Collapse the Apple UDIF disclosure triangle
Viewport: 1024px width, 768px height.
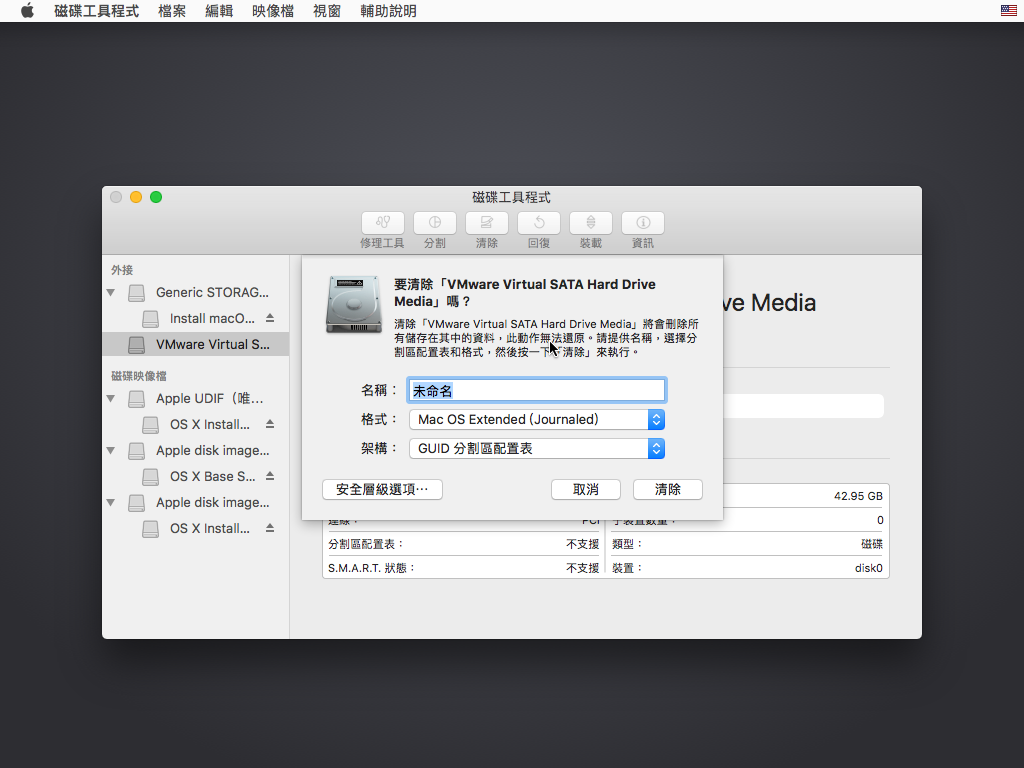point(111,398)
